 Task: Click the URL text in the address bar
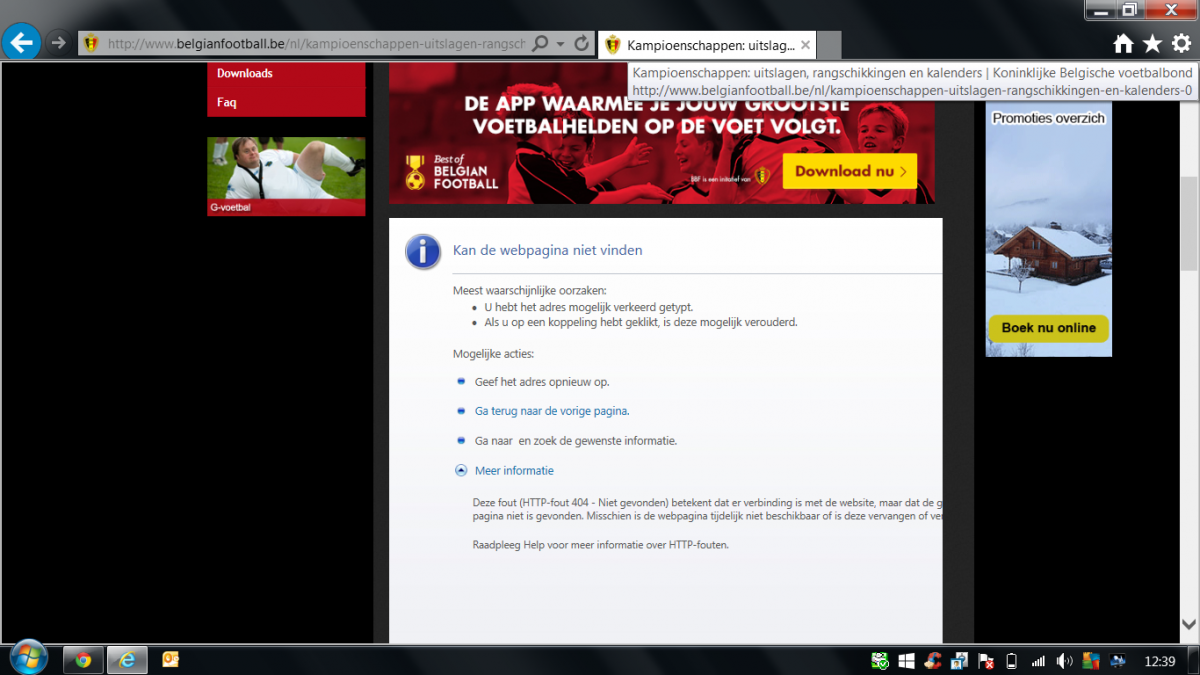point(316,44)
